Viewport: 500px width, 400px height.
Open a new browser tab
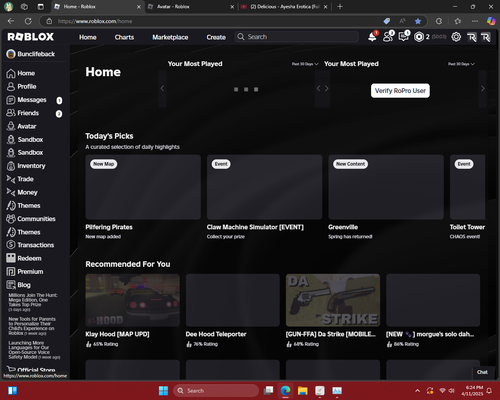pos(340,7)
